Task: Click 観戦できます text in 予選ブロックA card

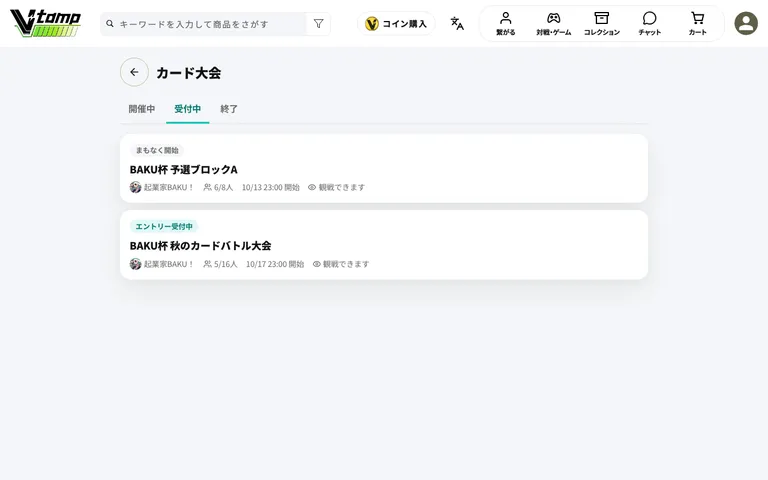Action: click(342, 187)
